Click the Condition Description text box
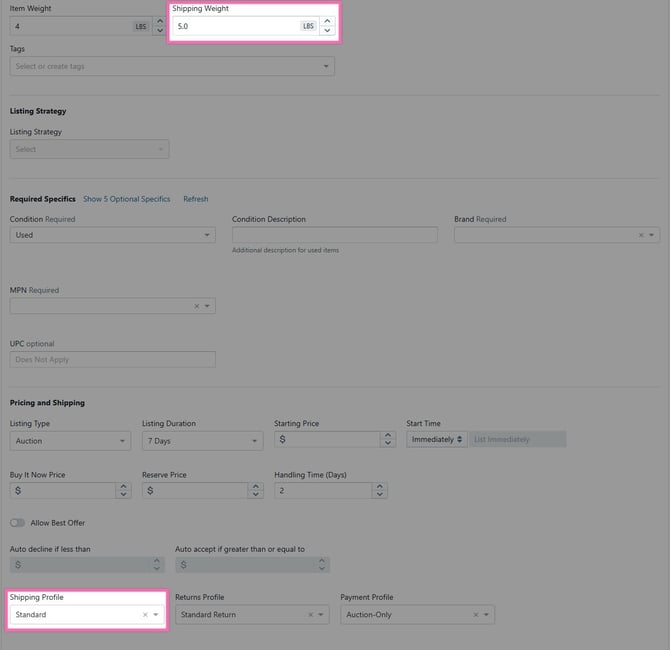 334,235
